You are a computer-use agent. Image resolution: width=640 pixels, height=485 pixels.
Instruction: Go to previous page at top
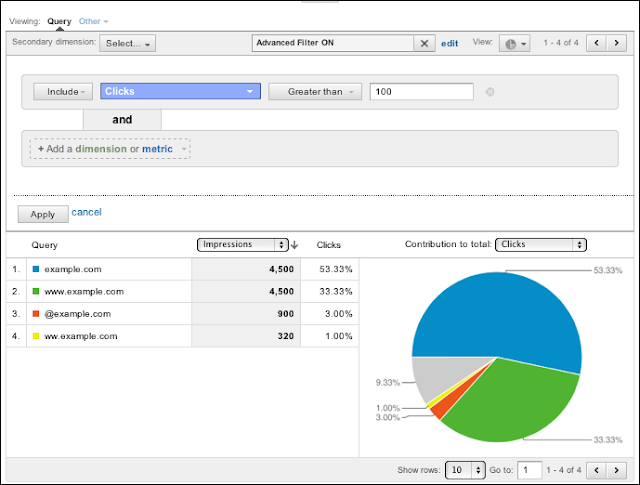pyautogui.click(x=597, y=44)
